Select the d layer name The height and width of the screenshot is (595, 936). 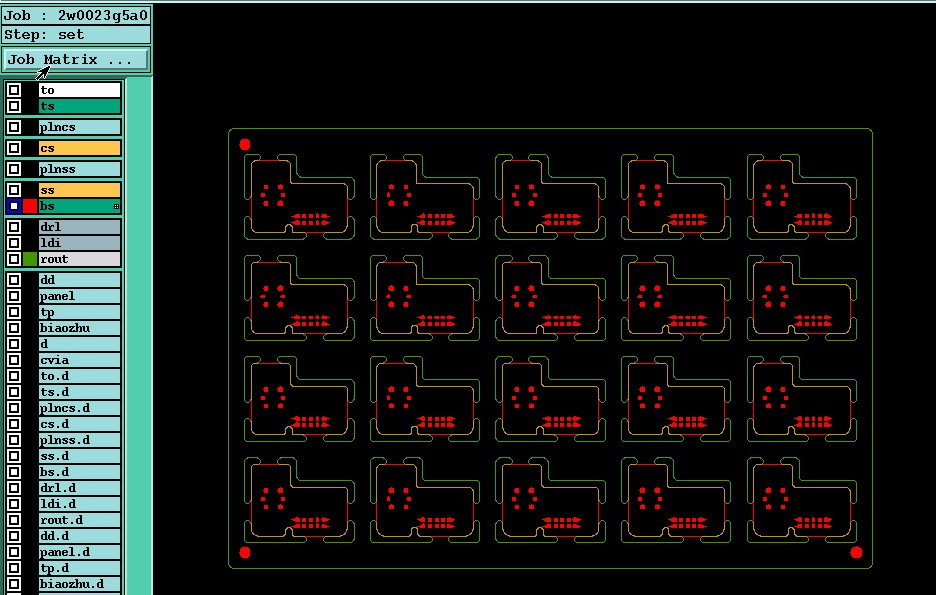point(79,344)
